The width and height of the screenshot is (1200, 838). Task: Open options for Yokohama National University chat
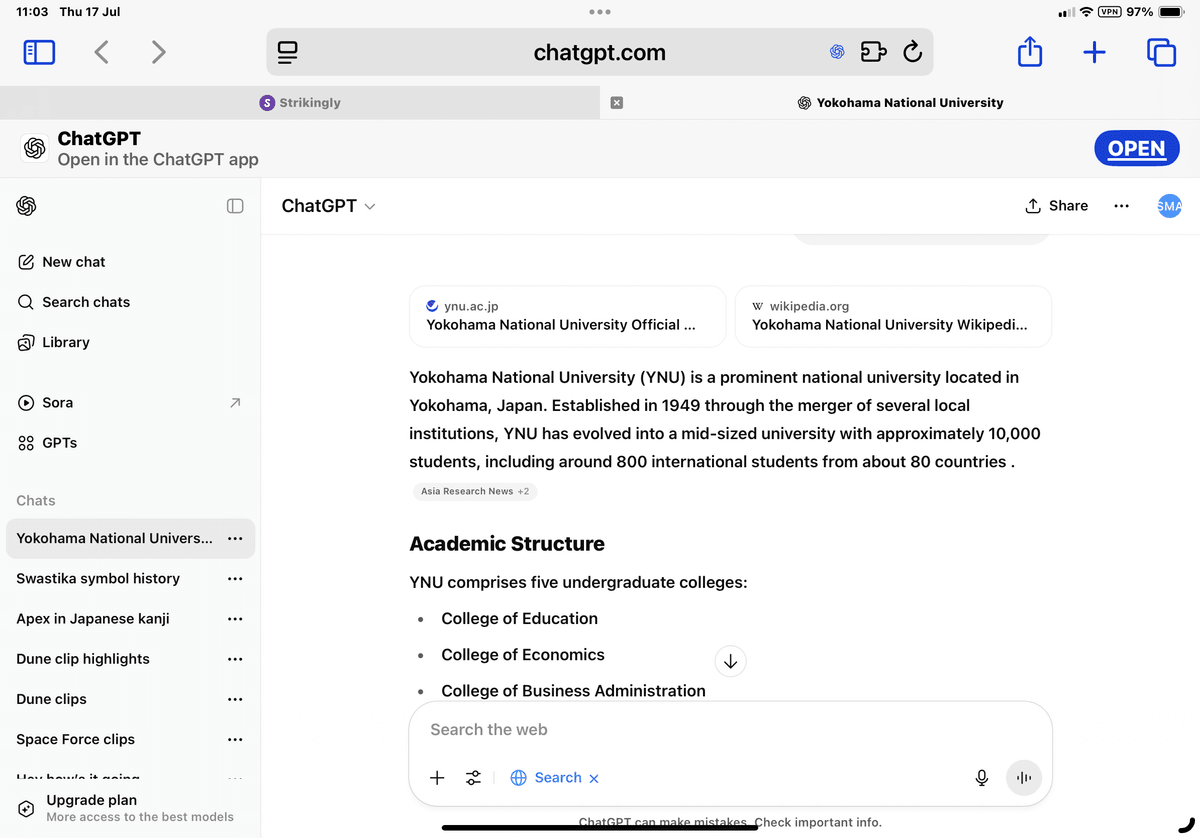click(235, 538)
